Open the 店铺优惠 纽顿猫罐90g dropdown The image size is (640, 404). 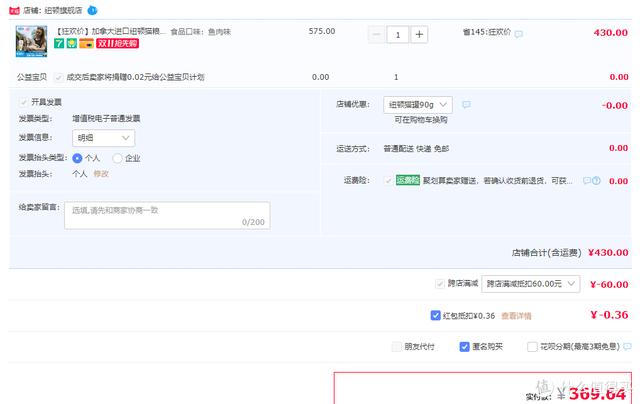point(418,105)
